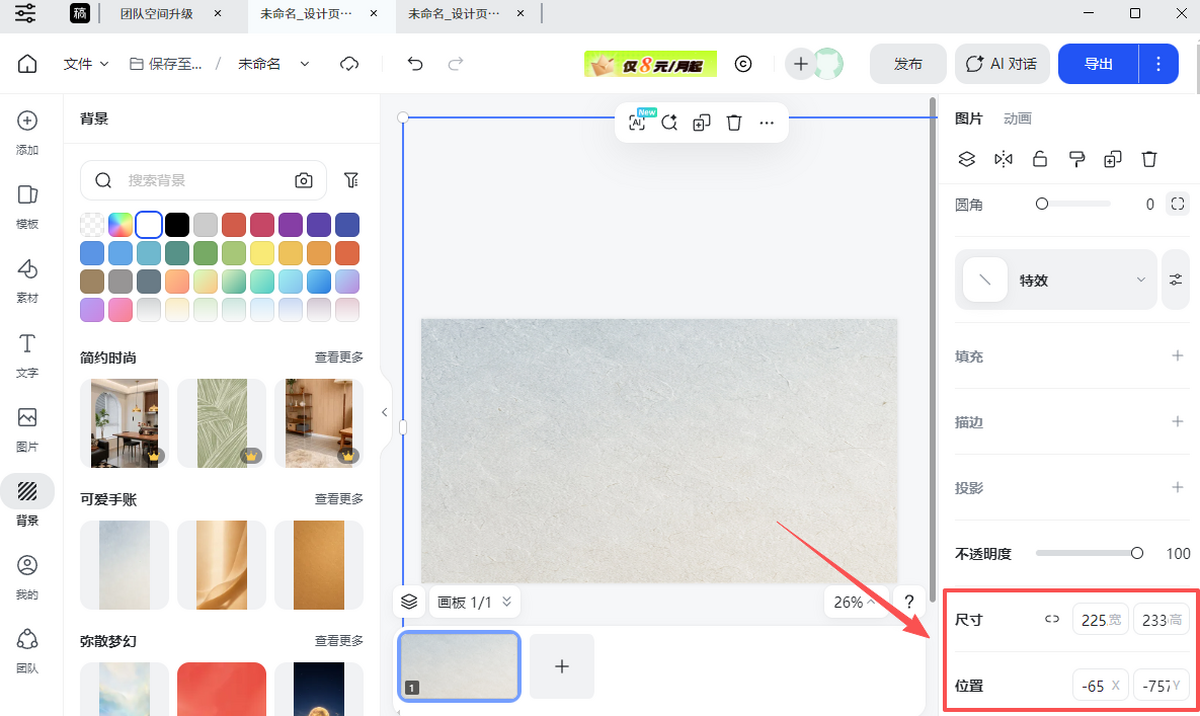Viewport: 1200px width, 716px height.
Task: Select the 图片 tab in right panel
Action: 969,118
